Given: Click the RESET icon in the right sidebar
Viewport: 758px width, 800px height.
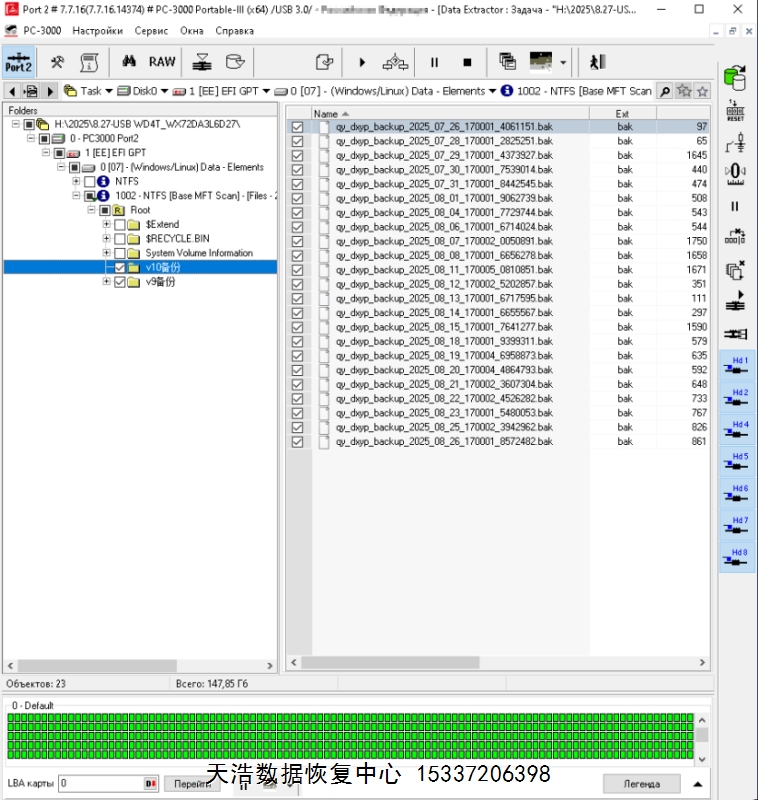Looking at the screenshot, I should point(735,110).
